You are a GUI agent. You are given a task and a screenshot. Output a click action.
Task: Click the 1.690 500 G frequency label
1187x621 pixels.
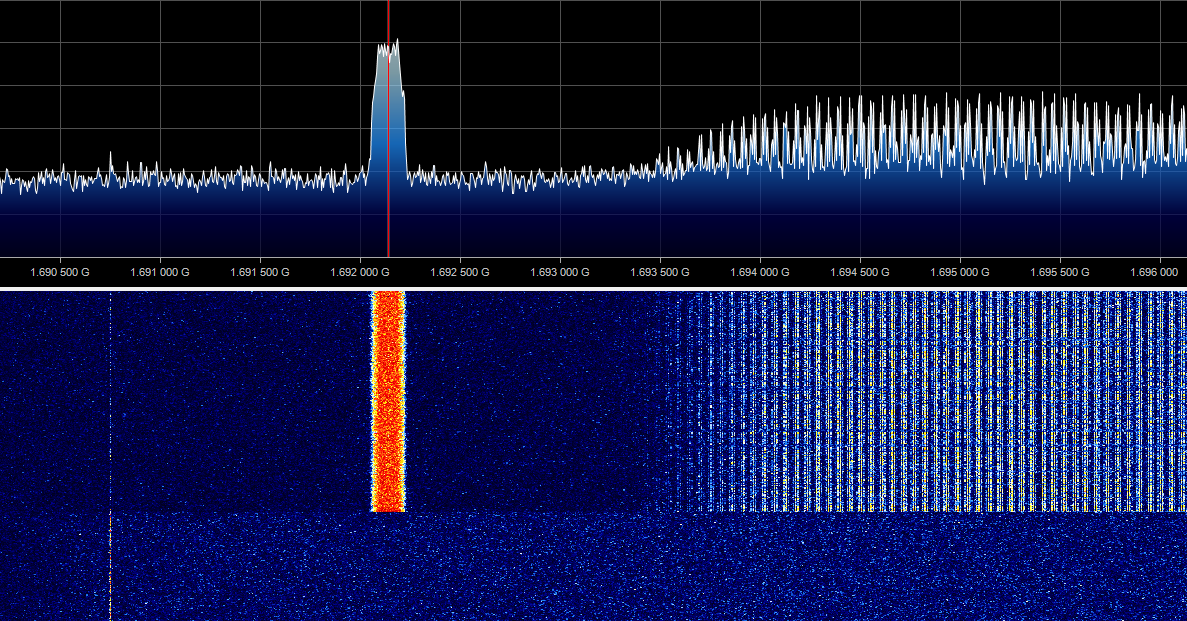click(60, 272)
